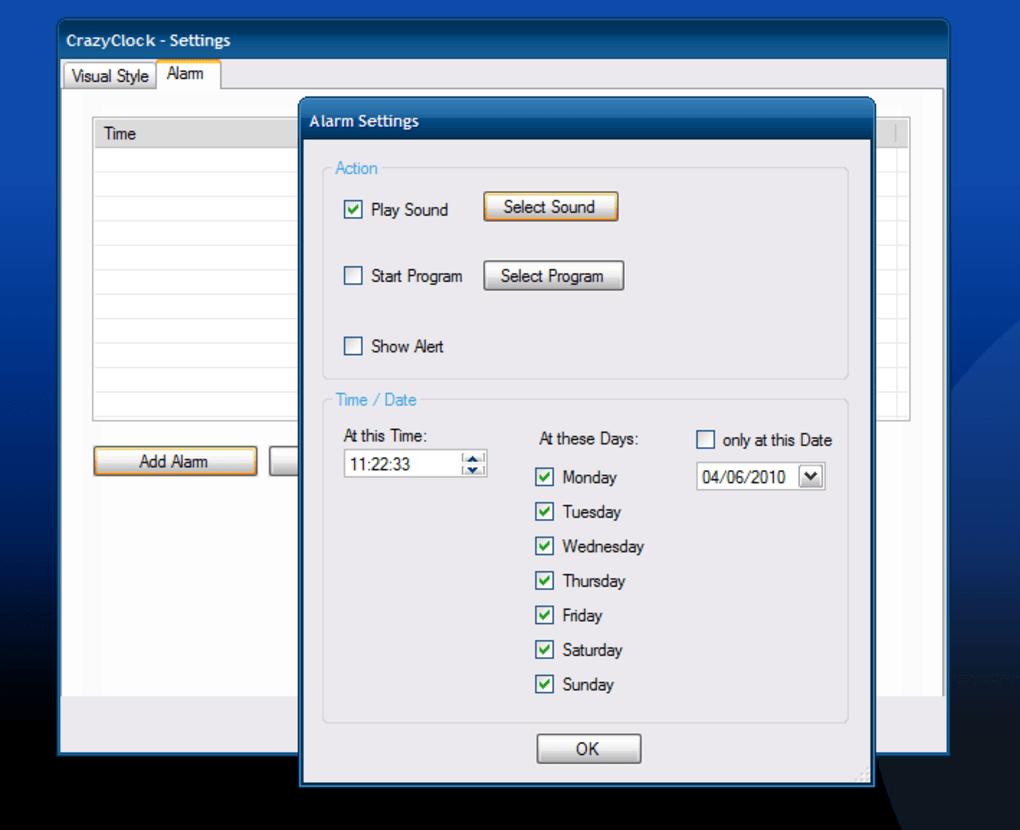Tick the 'only at this Date' checkbox

[706, 440]
